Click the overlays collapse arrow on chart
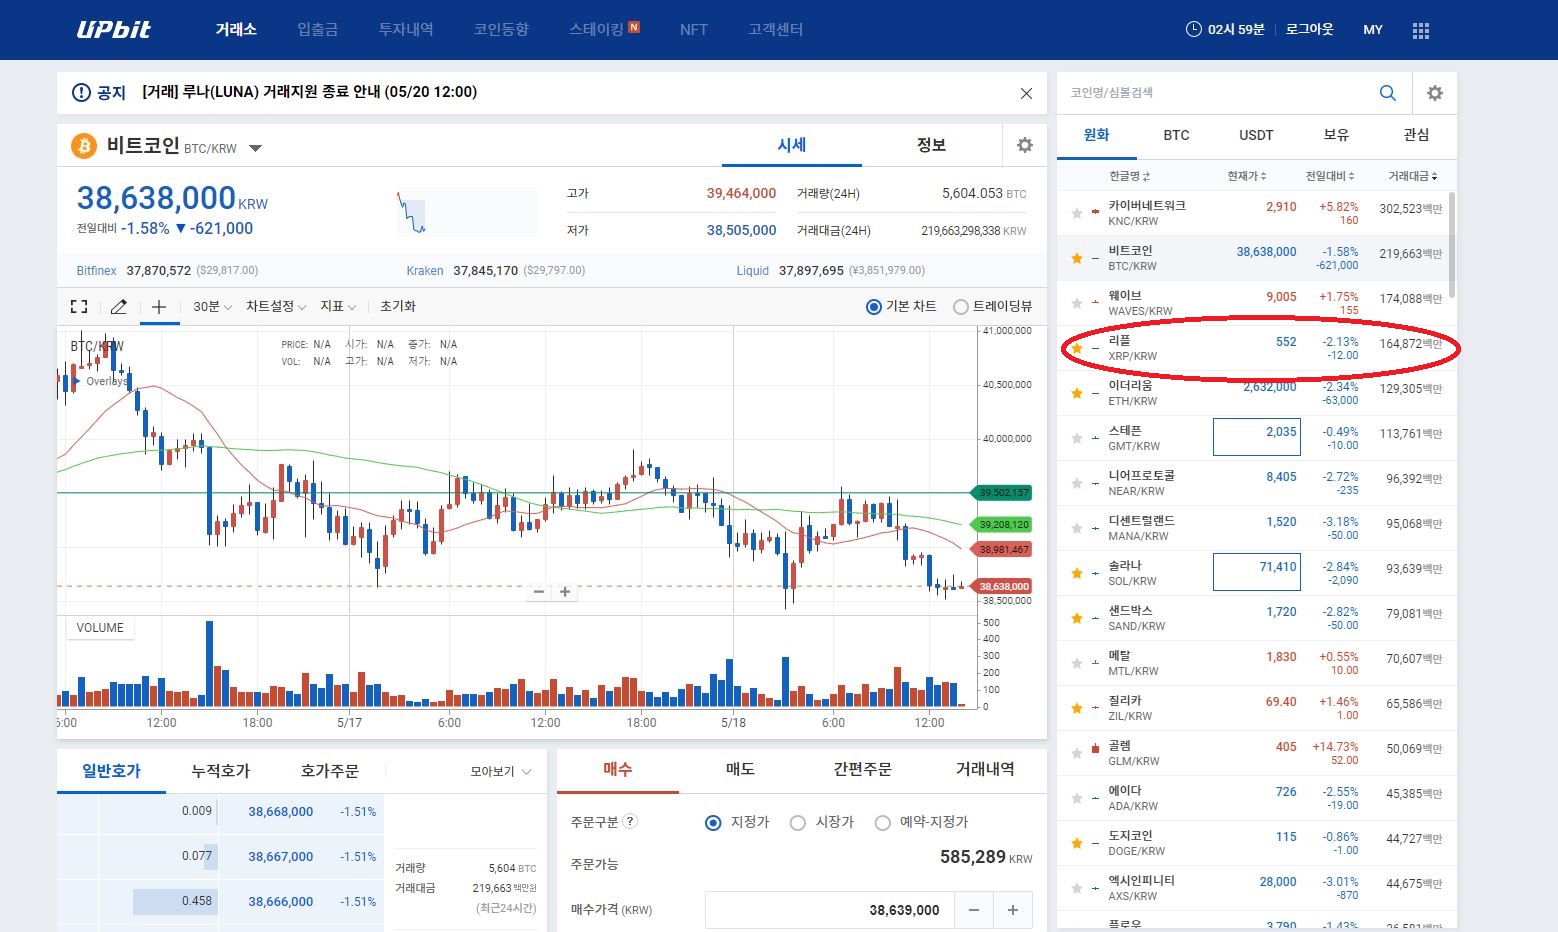This screenshot has height=932, width=1558. (77, 381)
